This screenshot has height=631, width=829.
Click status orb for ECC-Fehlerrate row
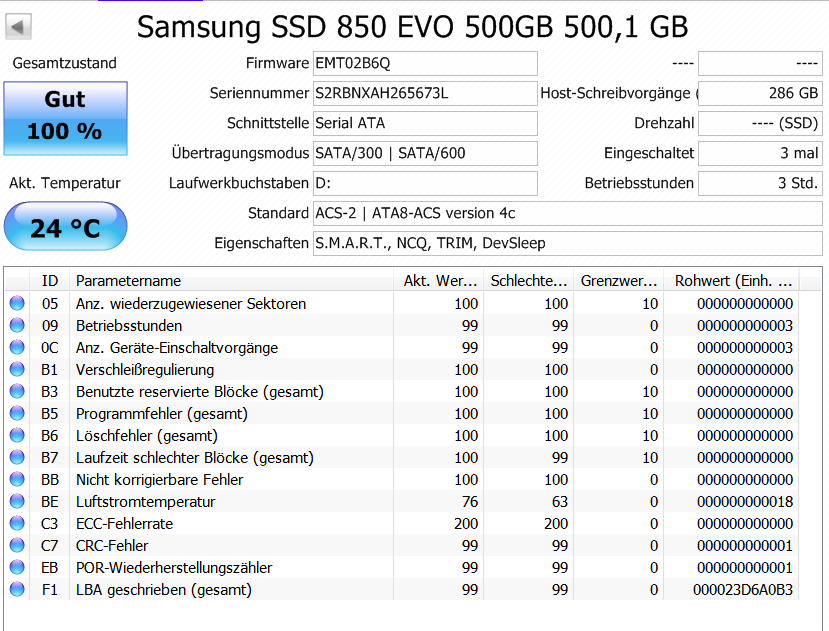[x=17, y=523]
